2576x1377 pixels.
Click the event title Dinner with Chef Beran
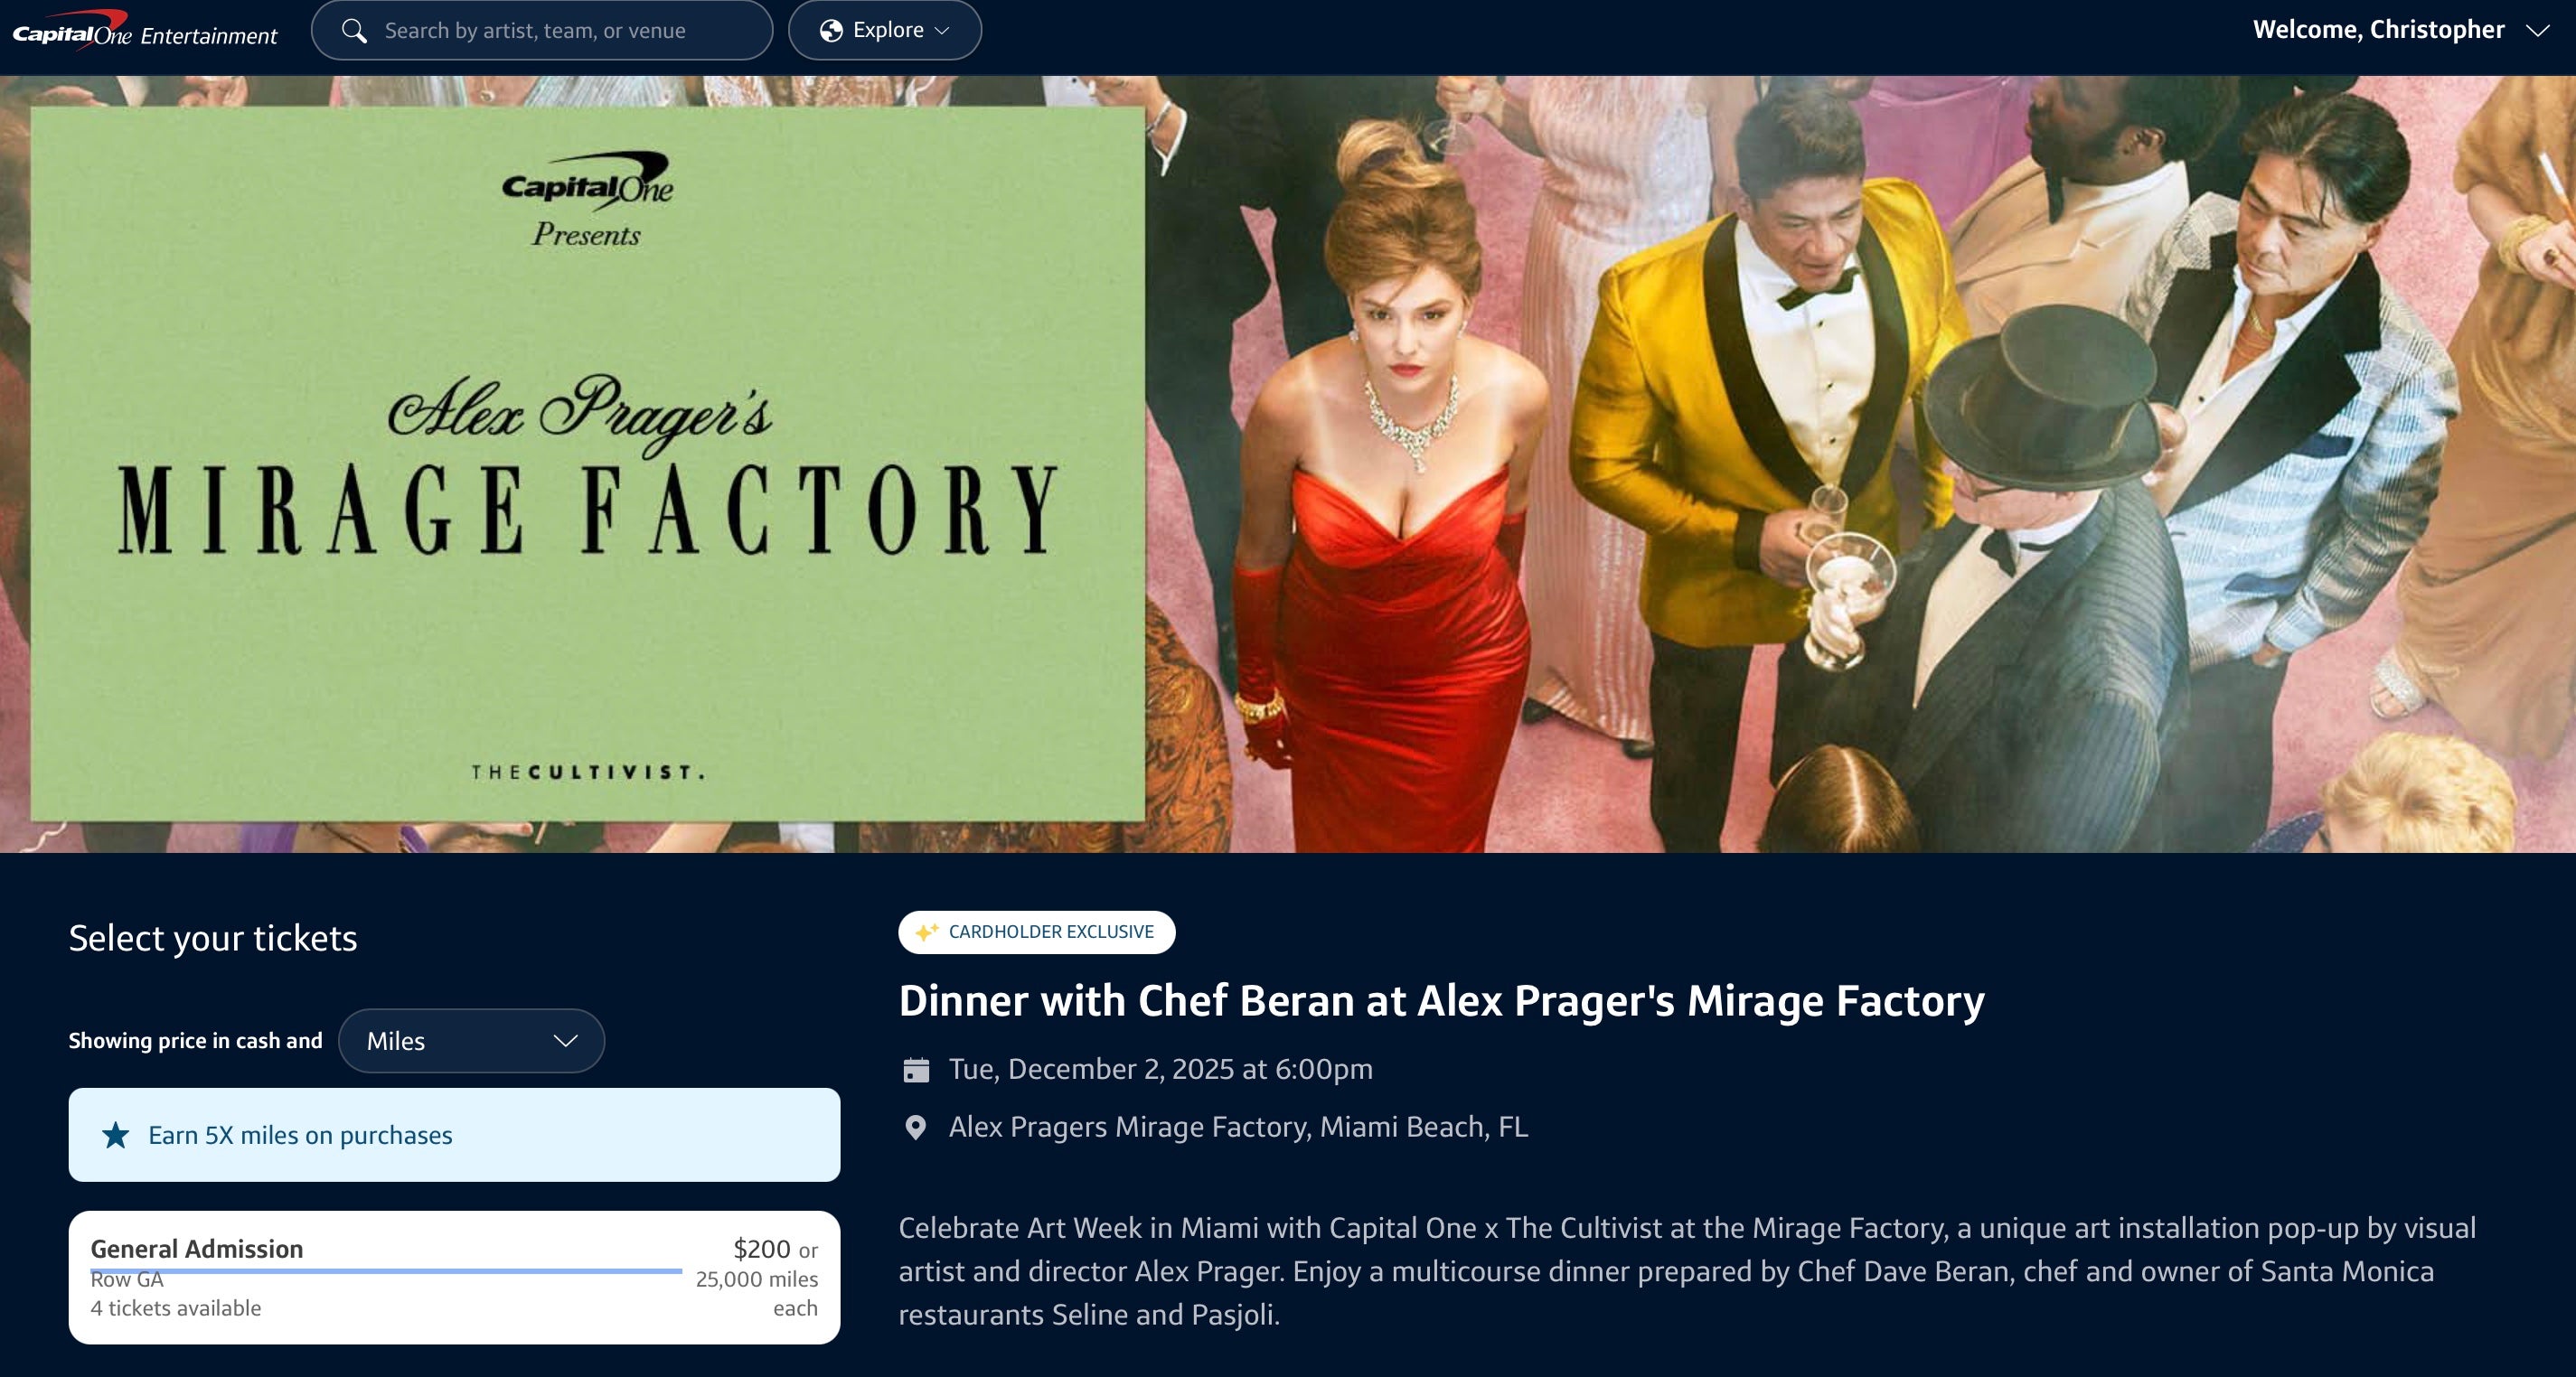click(x=1441, y=999)
